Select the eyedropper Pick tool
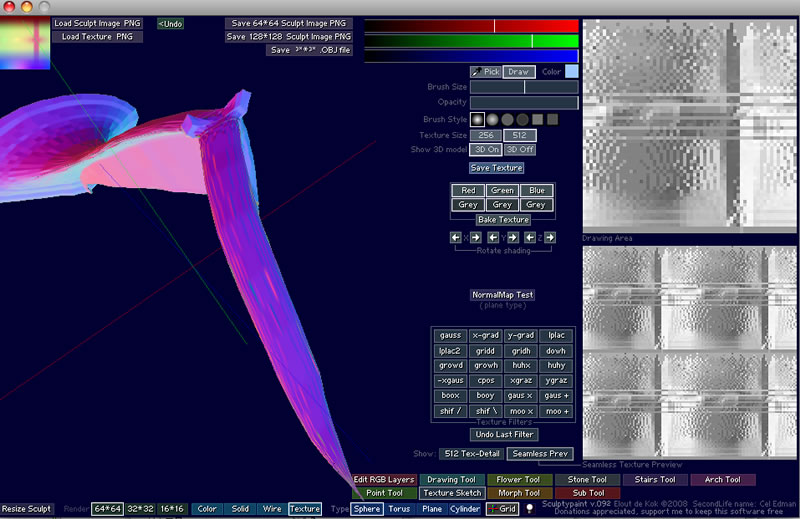The width and height of the screenshot is (800, 519). tap(485, 72)
